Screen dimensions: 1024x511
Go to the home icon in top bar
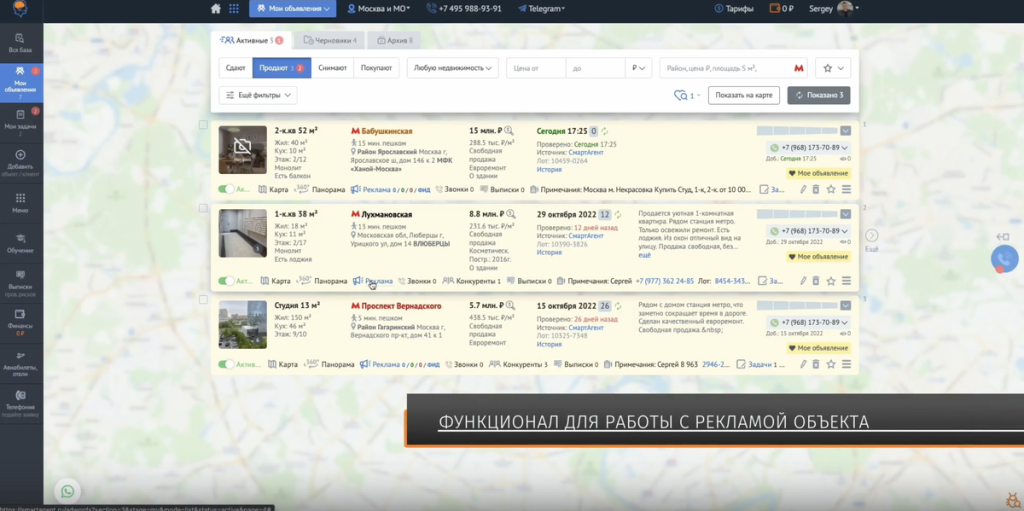216,8
